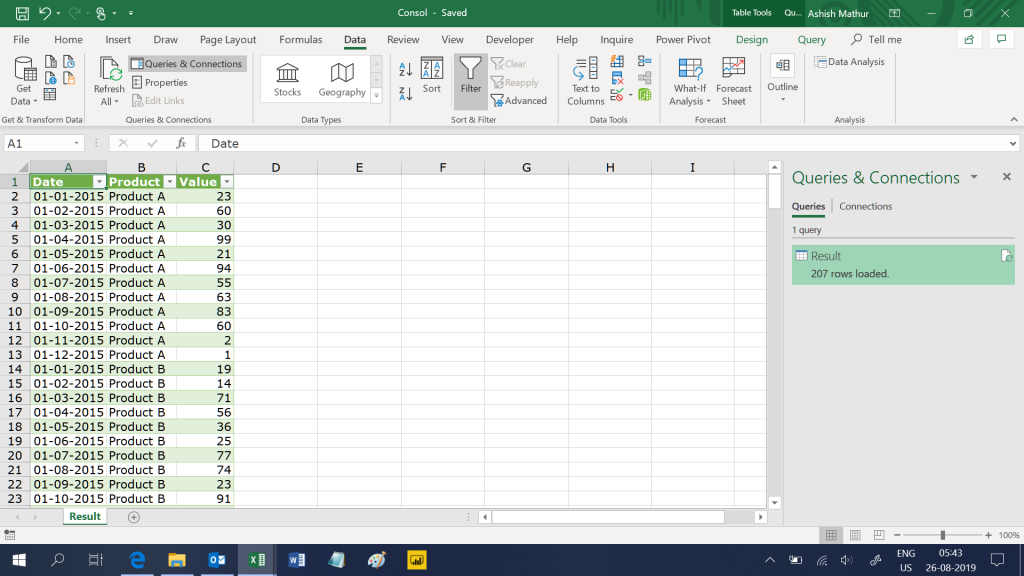
Task: Open Text to Columns wizard
Action: [x=585, y=81]
